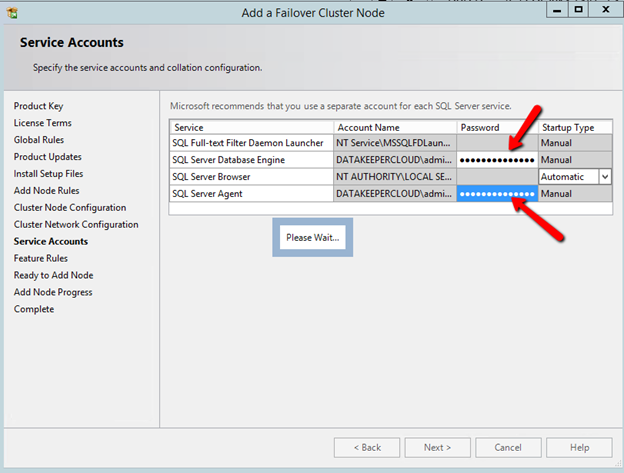Go to the License Terms step
The width and height of the screenshot is (624, 473).
click(x=43, y=123)
